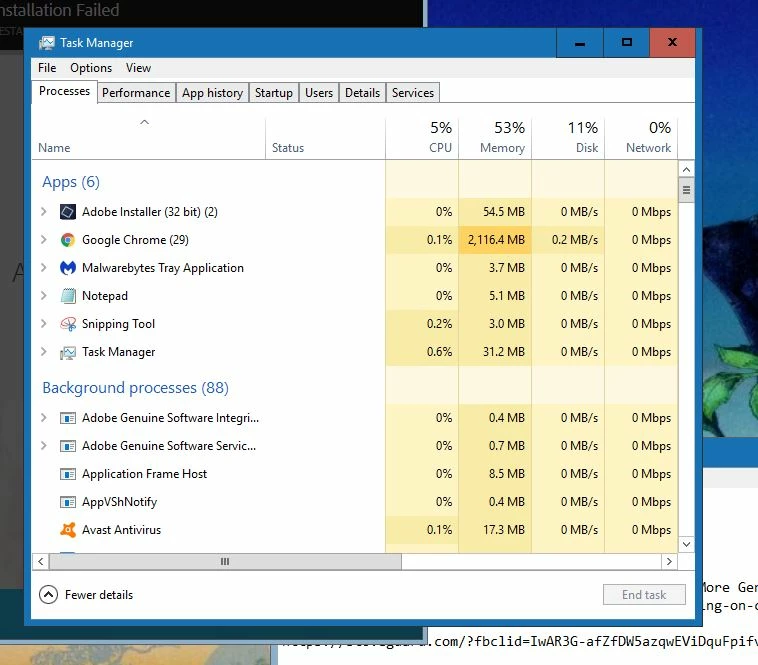Viewport: 758px width, 665px height.
Task: Expand the Notepad process row
Action: coord(44,296)
